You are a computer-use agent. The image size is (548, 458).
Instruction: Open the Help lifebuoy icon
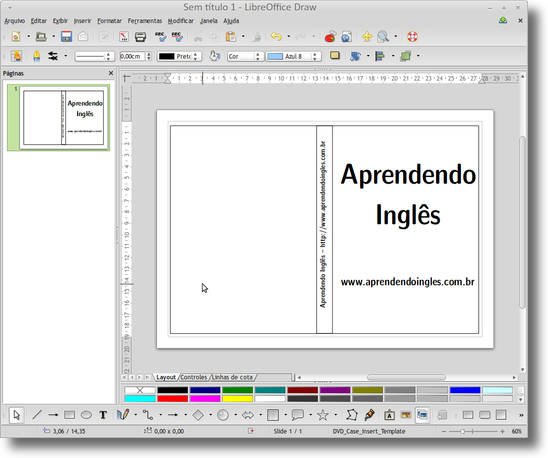tap(412, 36)
